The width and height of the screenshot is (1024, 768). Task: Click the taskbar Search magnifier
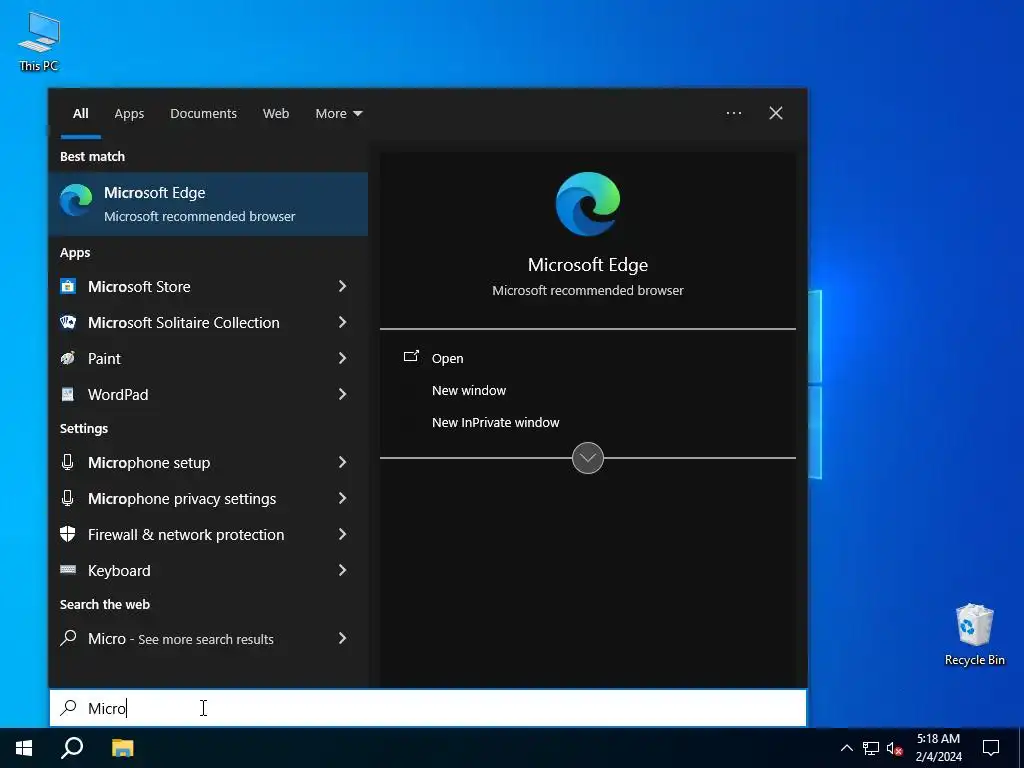(72, 748)
